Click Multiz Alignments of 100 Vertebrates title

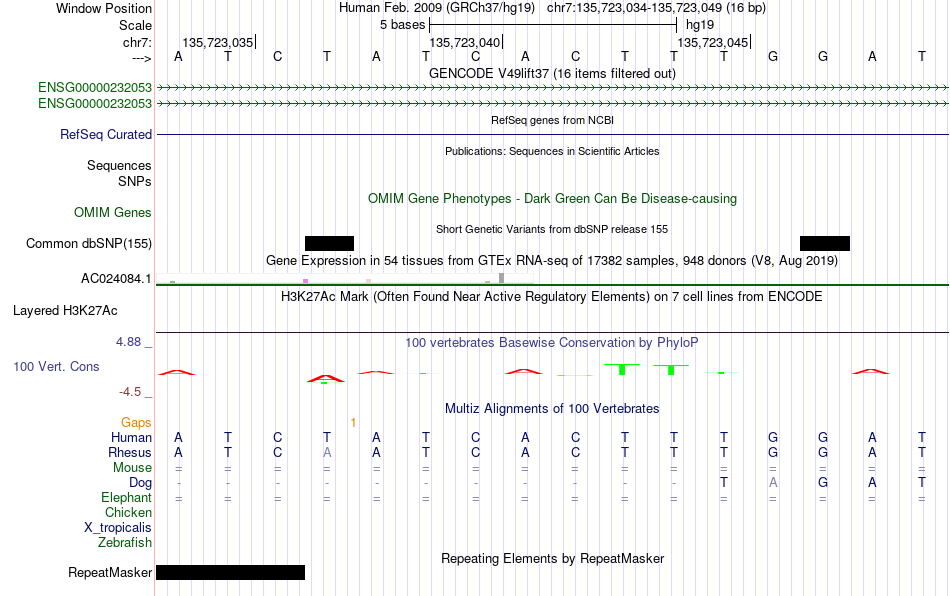(x=552, y=408)
